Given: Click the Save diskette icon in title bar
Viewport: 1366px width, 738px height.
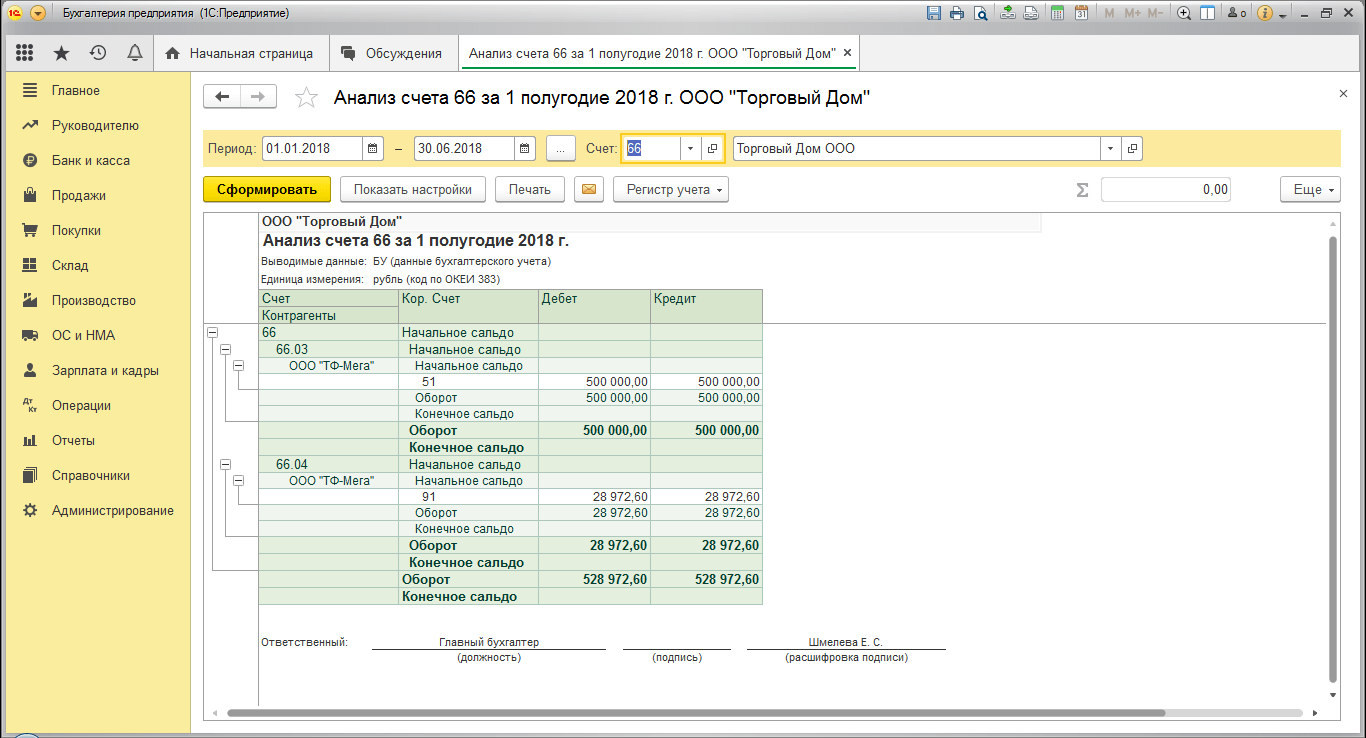Looking at the screenshot, I should pos(934,13).
